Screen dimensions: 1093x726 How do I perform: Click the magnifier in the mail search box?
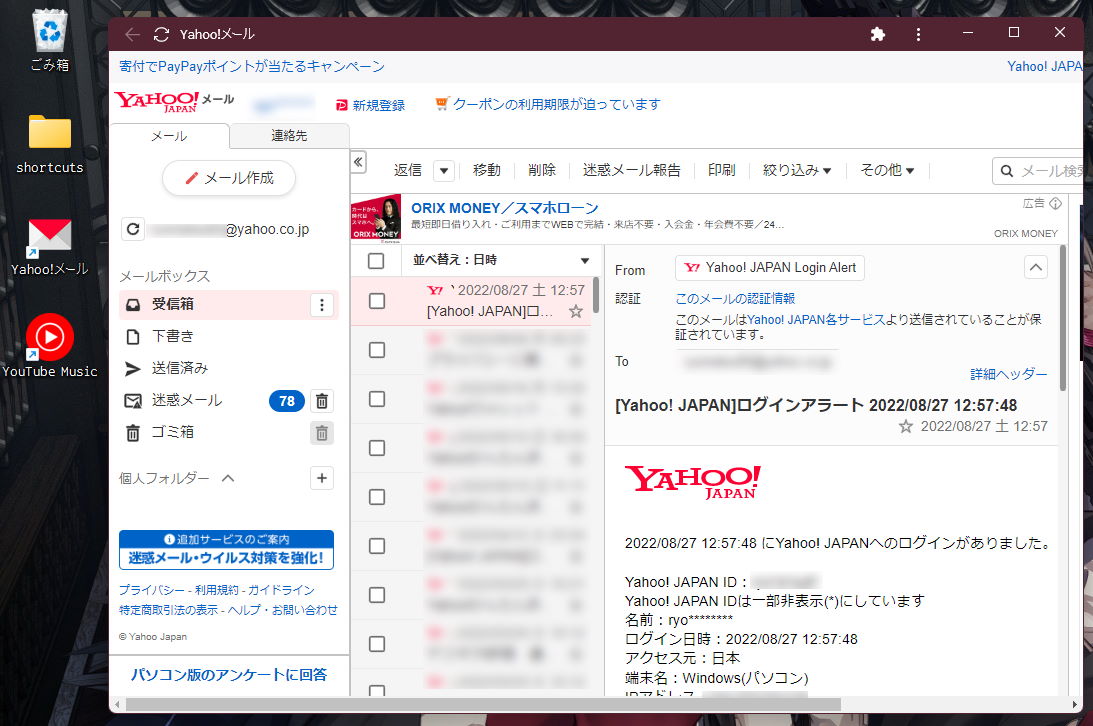[x=1007, y=170]
